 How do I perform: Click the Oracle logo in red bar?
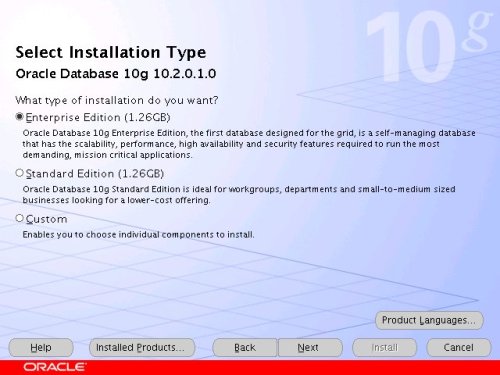click(54, 367)
